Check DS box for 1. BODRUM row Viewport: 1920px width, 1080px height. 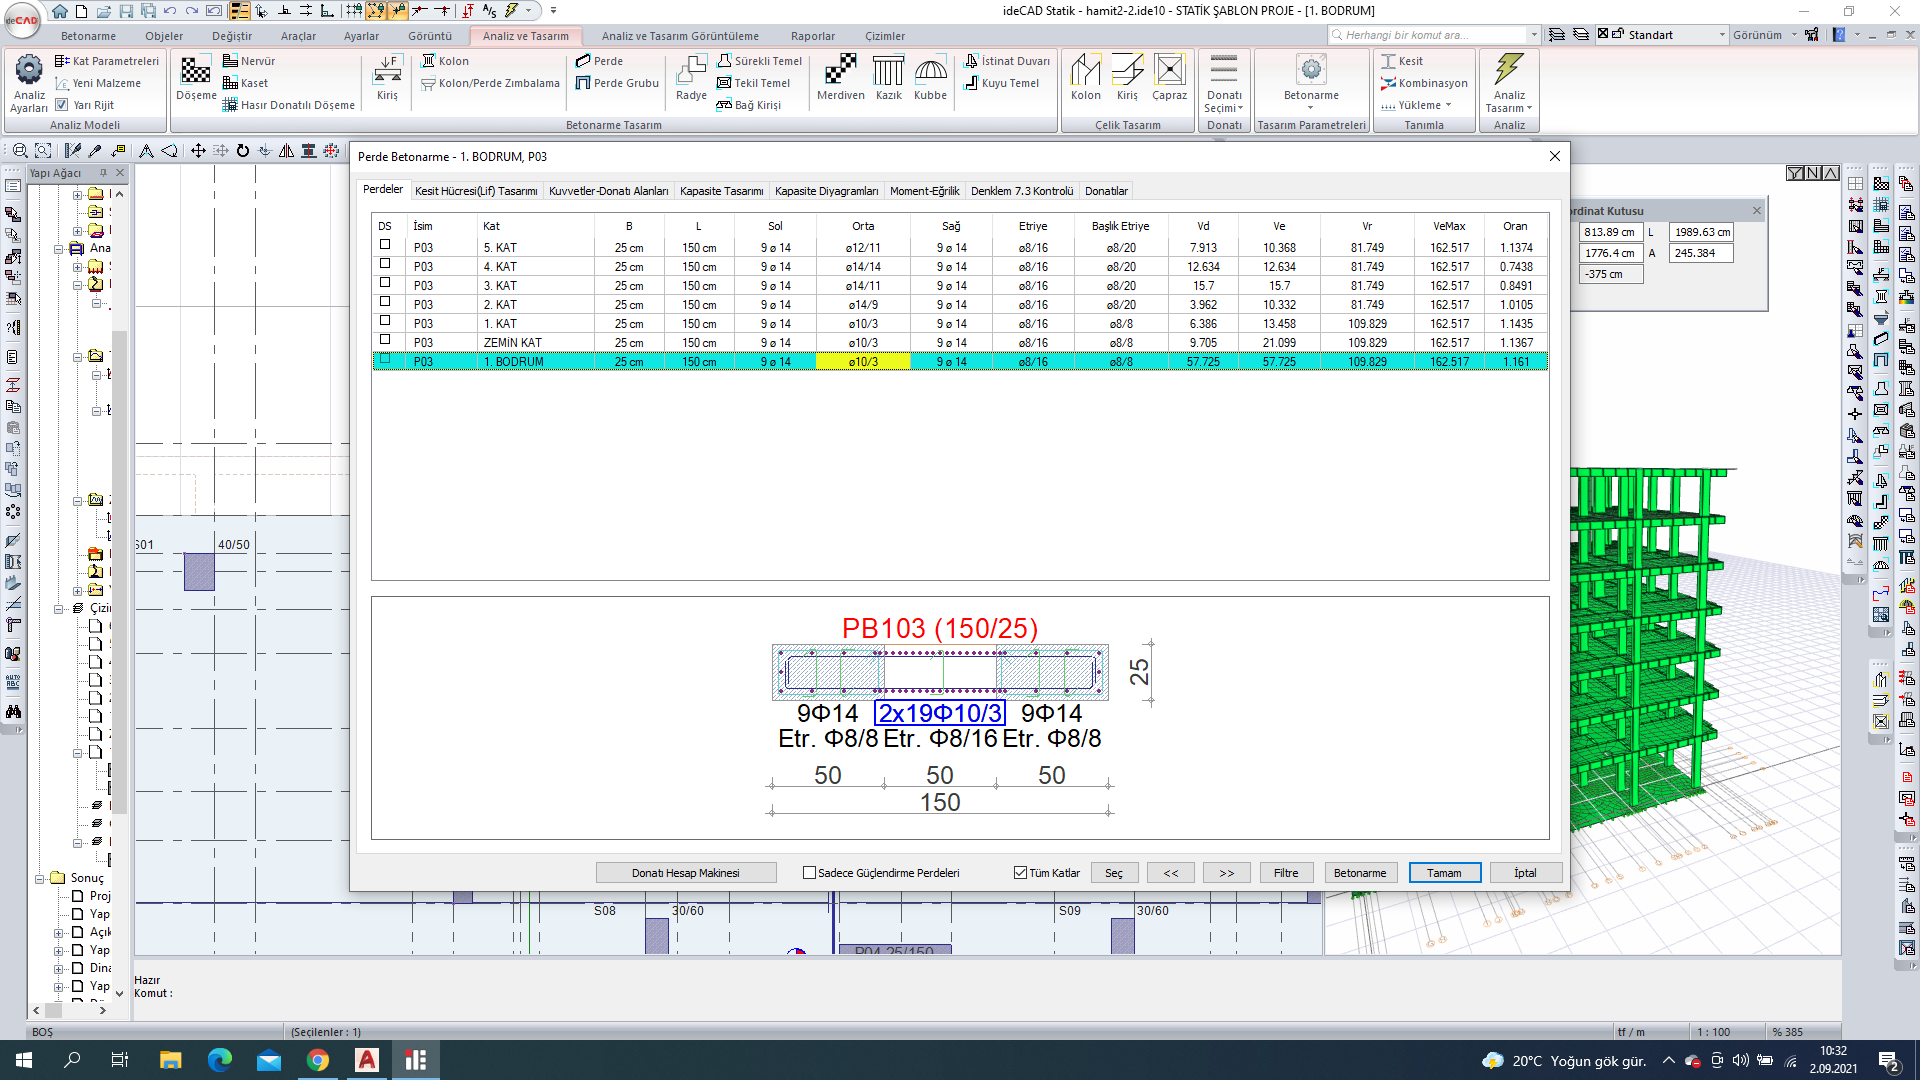pyautogui.click(x=385, y=359)
